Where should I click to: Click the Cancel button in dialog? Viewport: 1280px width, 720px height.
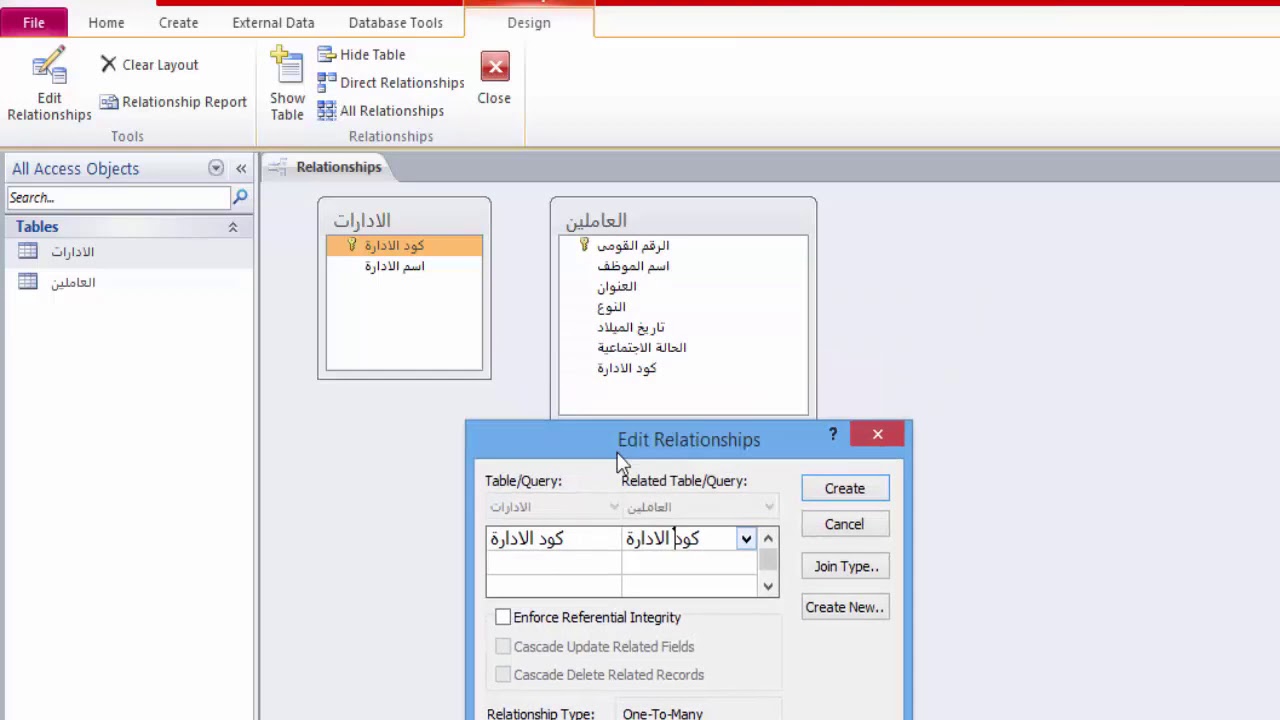pyautogui.click(x=844, y=524)
